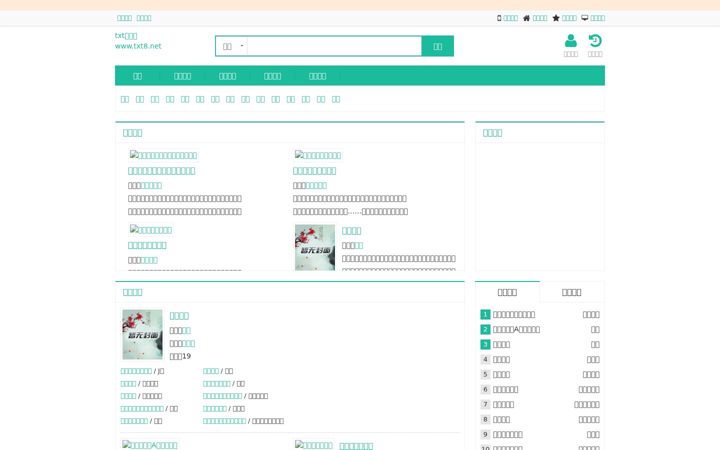Image resolution: width=720 pixels, height=450 pixels.
Task: Click the plum-blossom cover in the upper recommendation panel
Action: pyautogui.click(x=315, y=247)
